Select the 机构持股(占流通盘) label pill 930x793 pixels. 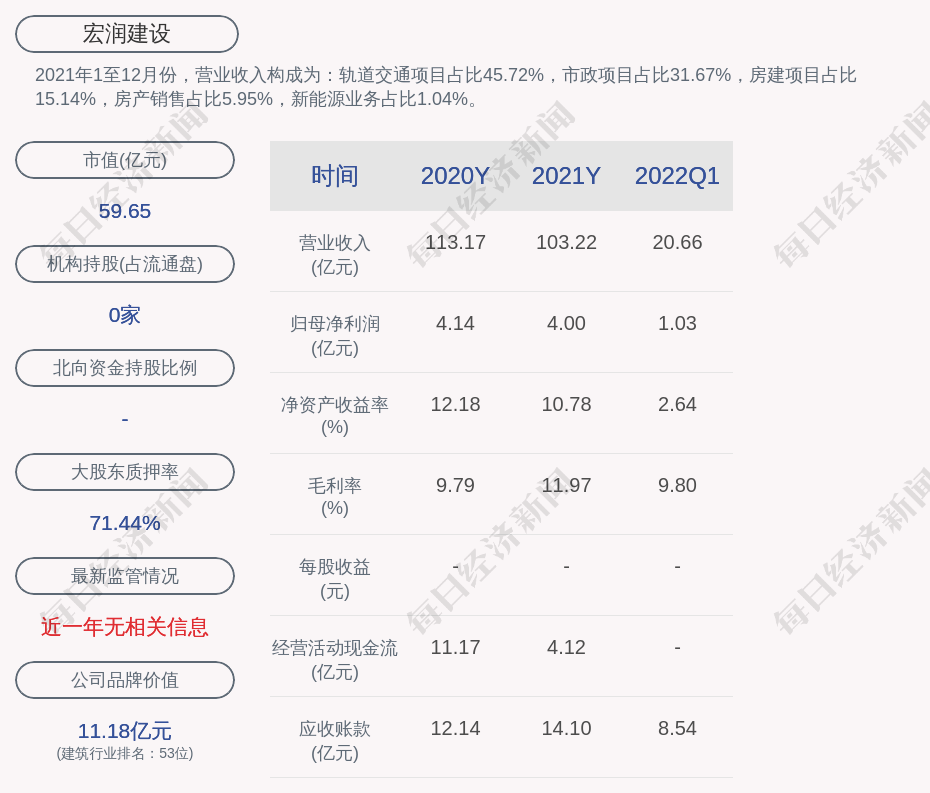pos(125,264)
